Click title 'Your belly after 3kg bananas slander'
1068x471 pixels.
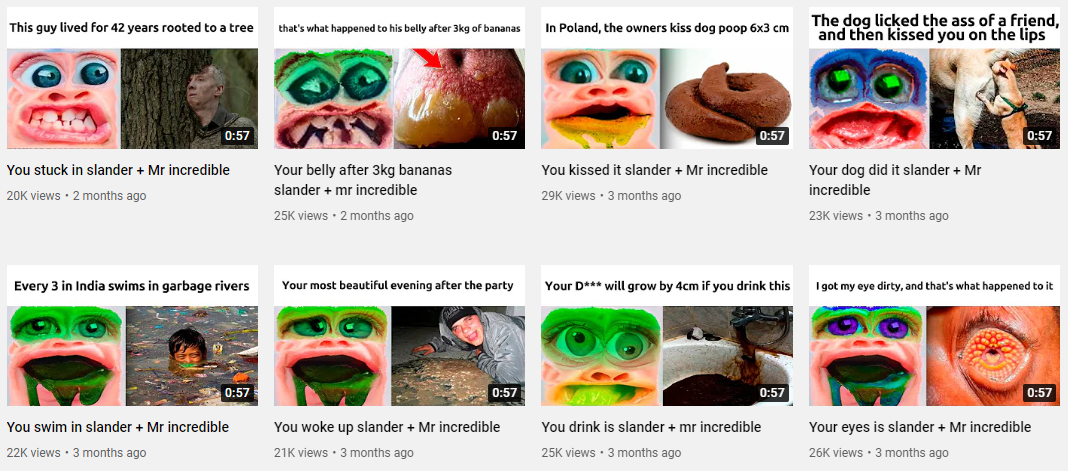click(363, 180)
